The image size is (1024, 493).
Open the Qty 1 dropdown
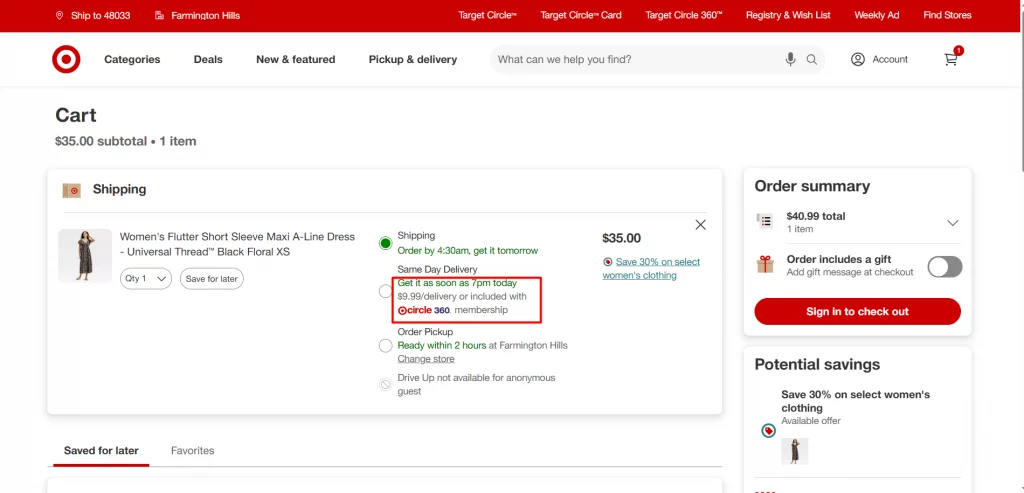pos(146,279)
